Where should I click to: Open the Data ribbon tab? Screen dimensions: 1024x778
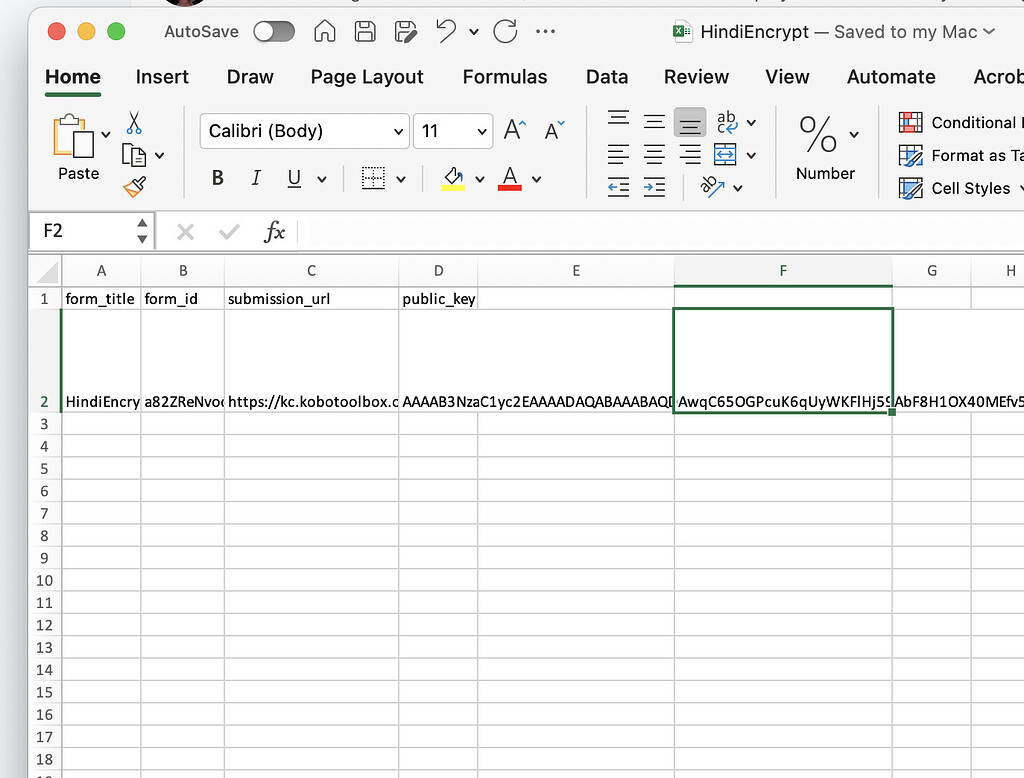pos(606,77)
